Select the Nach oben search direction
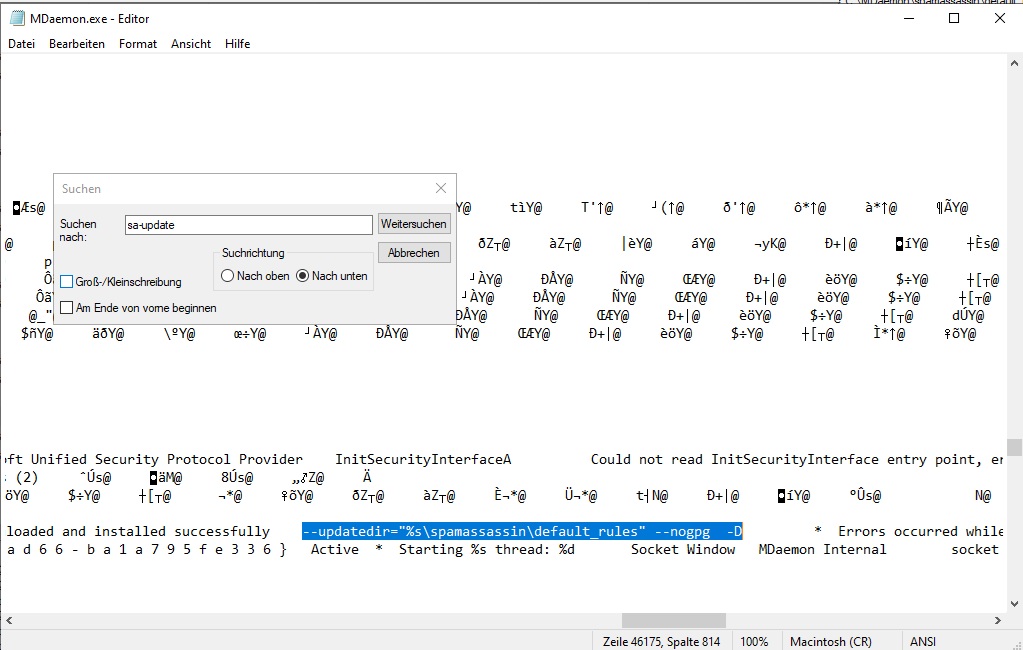The height and width of the screenshot is (650, 1023). point(228,276)
